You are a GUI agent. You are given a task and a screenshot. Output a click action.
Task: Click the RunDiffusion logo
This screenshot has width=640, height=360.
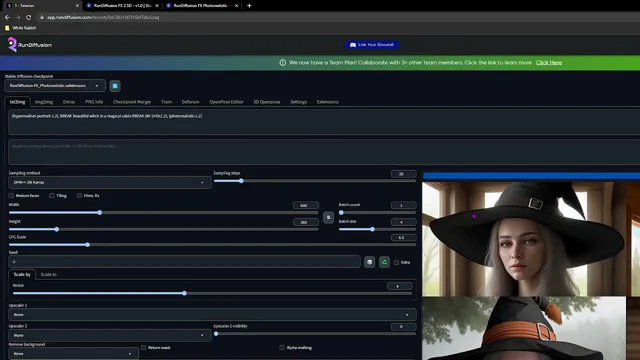point(30,44)
